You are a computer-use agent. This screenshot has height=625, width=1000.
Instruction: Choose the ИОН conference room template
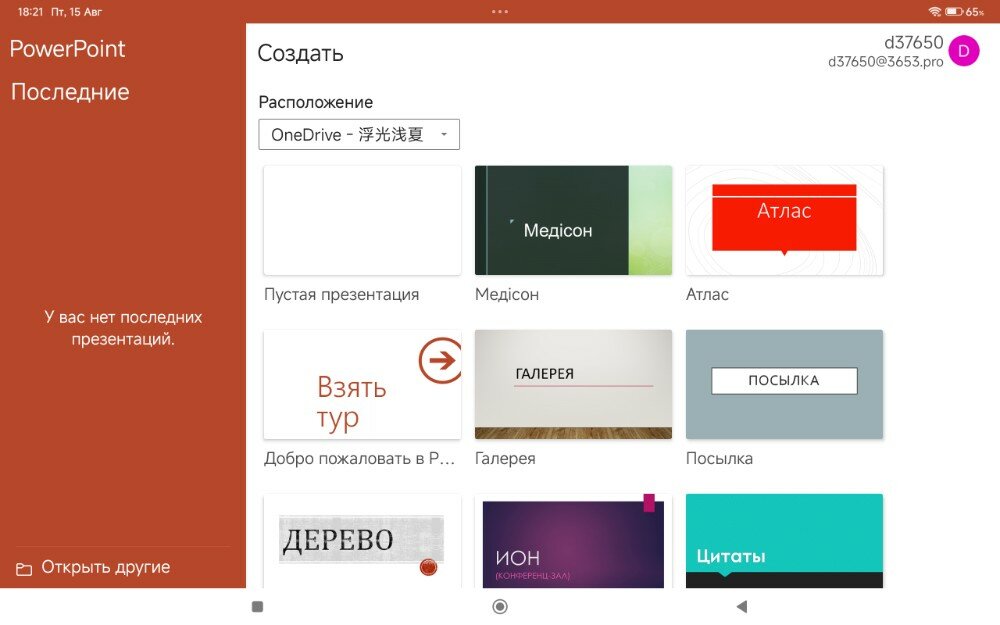[x=573, y=541]
